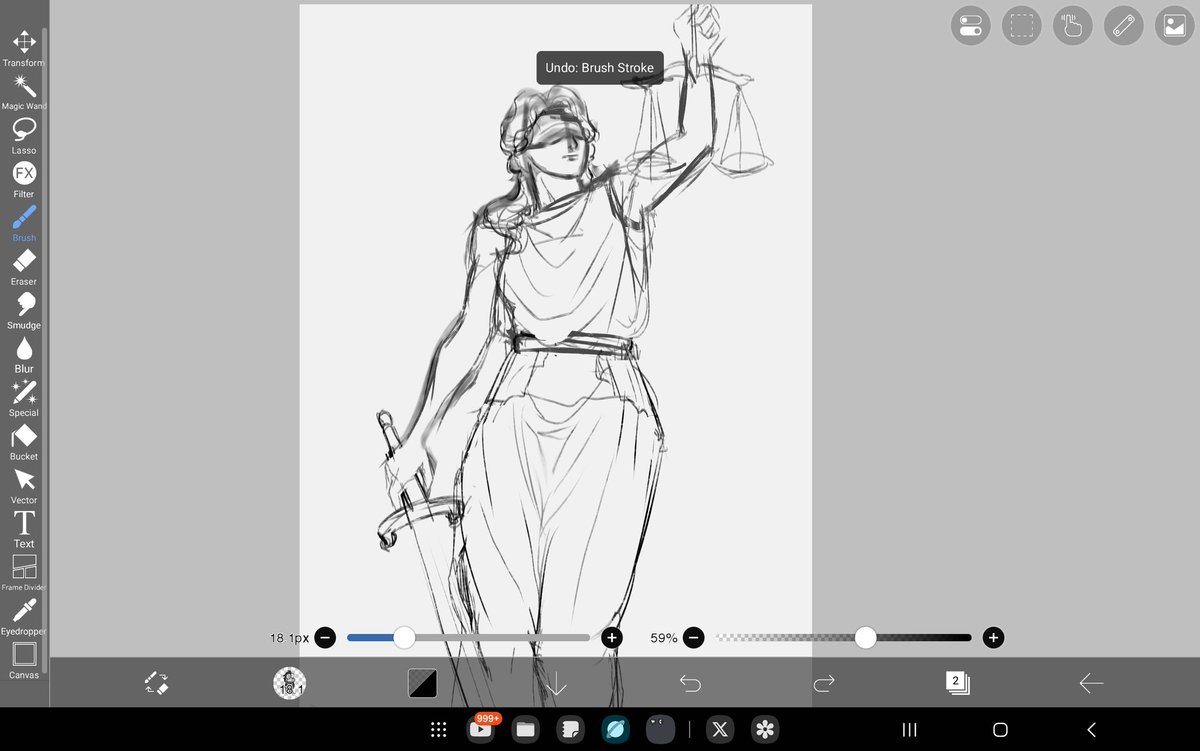1200x751 pixels.
Task: Redo the last action
Action: [824, 683]
